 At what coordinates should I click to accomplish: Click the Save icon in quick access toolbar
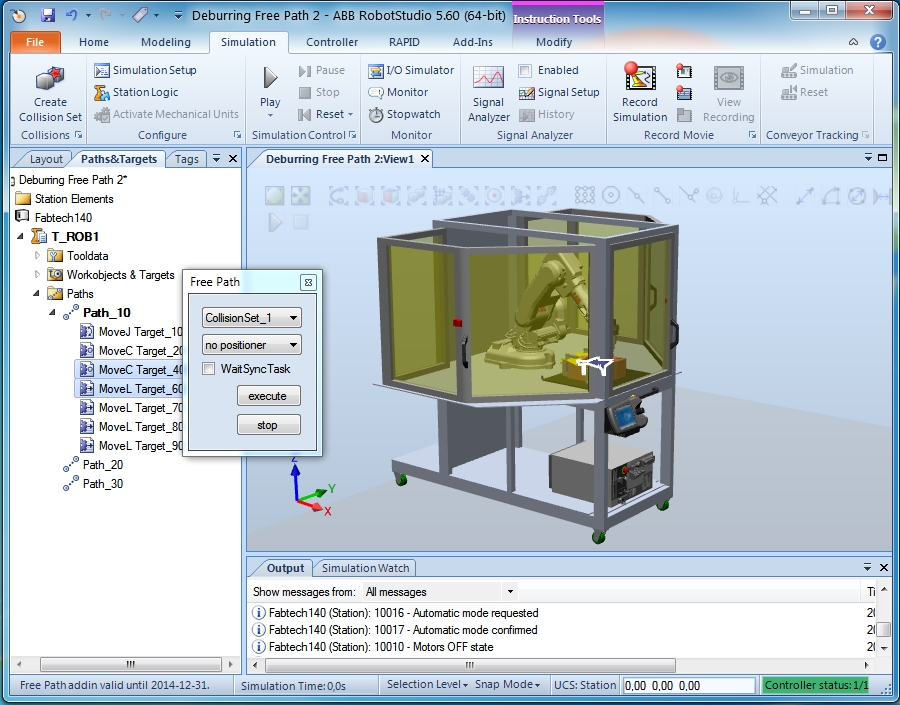(x=48, y=16)
